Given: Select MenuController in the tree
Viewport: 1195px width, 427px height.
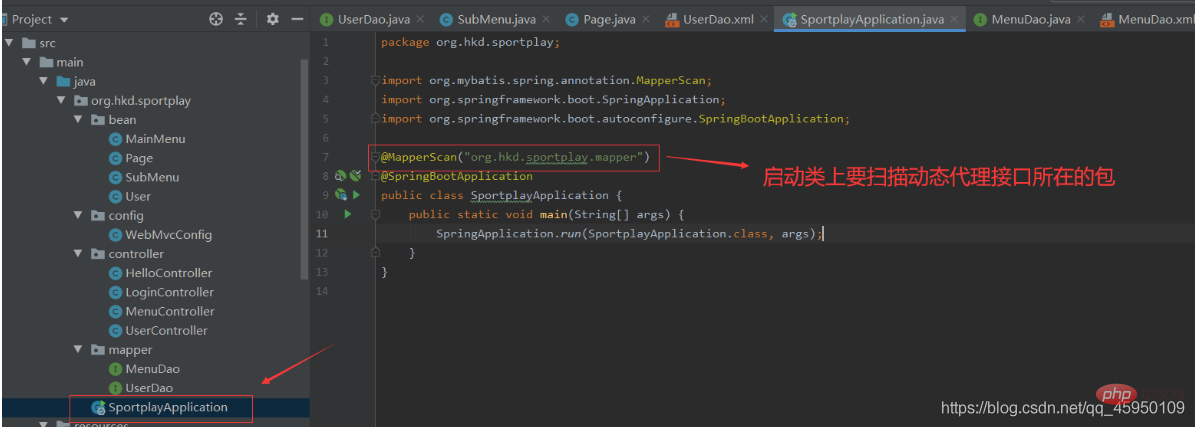Looking at the screenshot, I should 170,311.
